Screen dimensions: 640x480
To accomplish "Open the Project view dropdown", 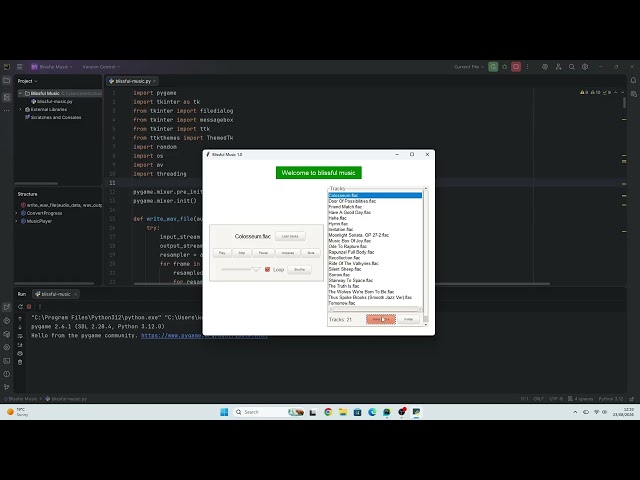I will (27, 81).
